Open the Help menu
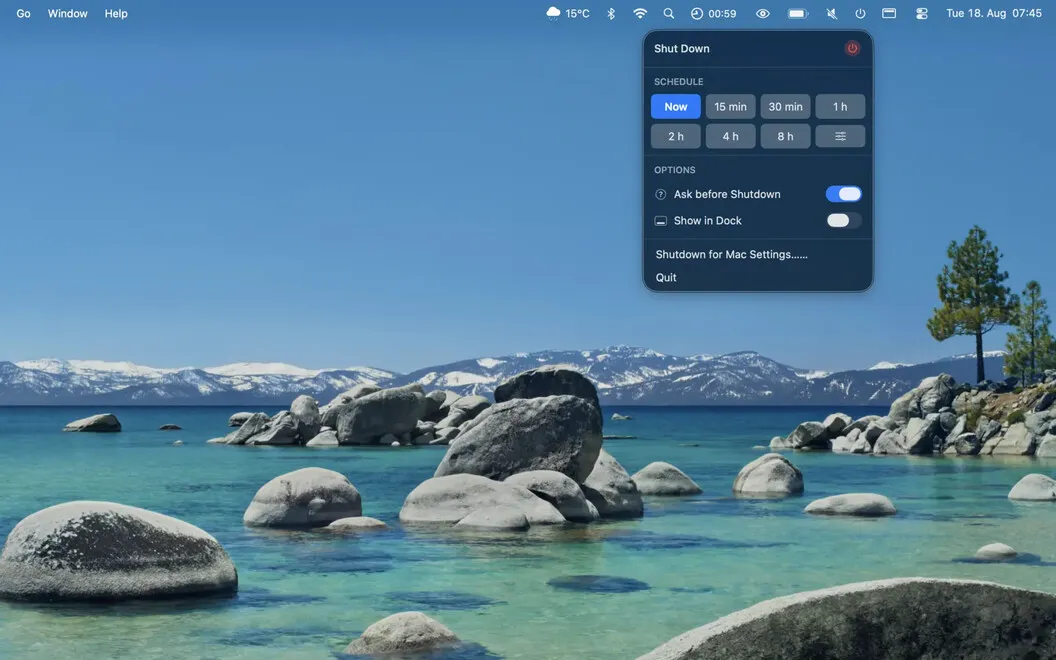 116,13
